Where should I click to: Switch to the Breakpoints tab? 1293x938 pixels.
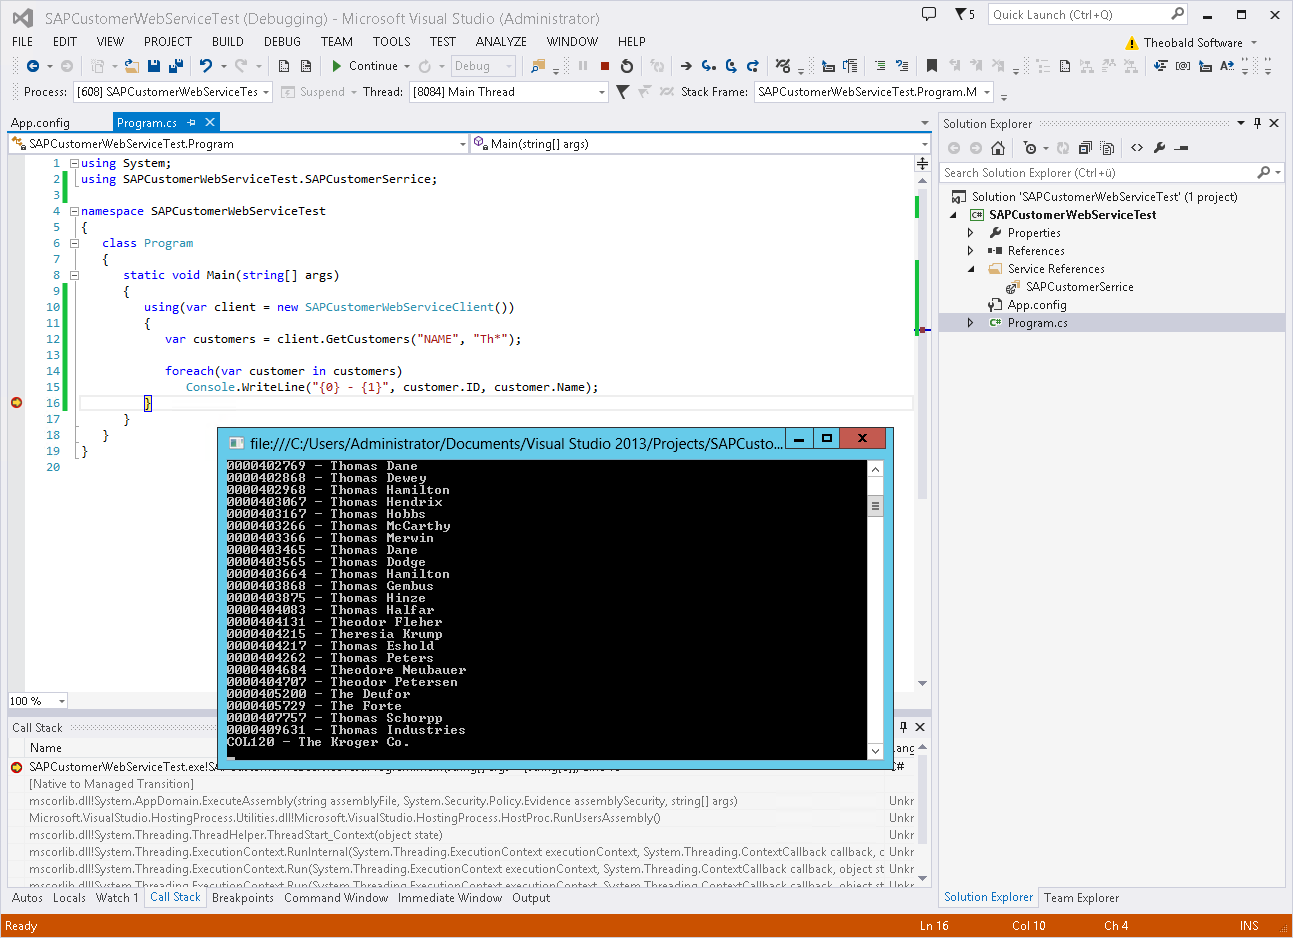click(x=242, y=898)
